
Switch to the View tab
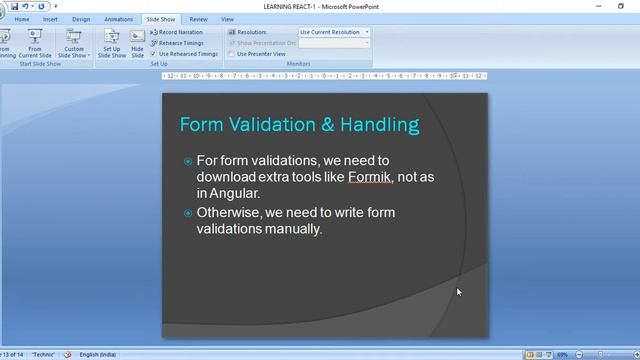(227, 19)
